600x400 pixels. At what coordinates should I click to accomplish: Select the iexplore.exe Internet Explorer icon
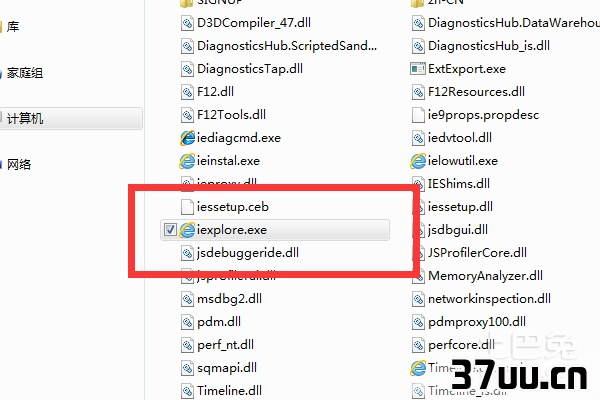tap(187, 230)
